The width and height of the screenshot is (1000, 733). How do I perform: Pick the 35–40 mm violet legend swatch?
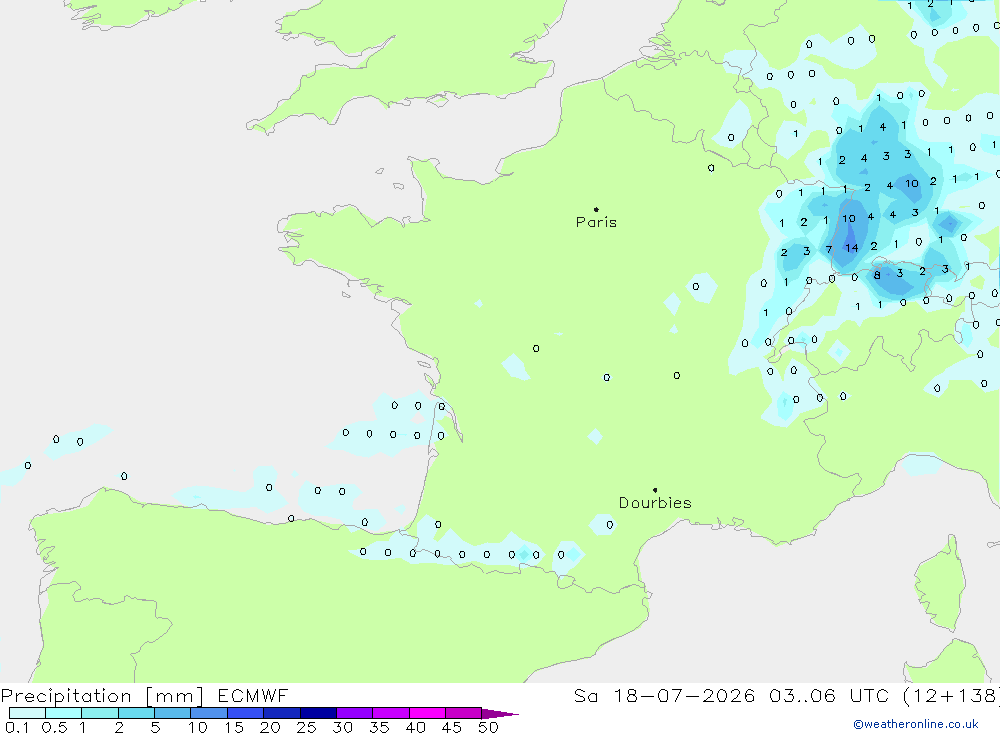click(391, 713)
